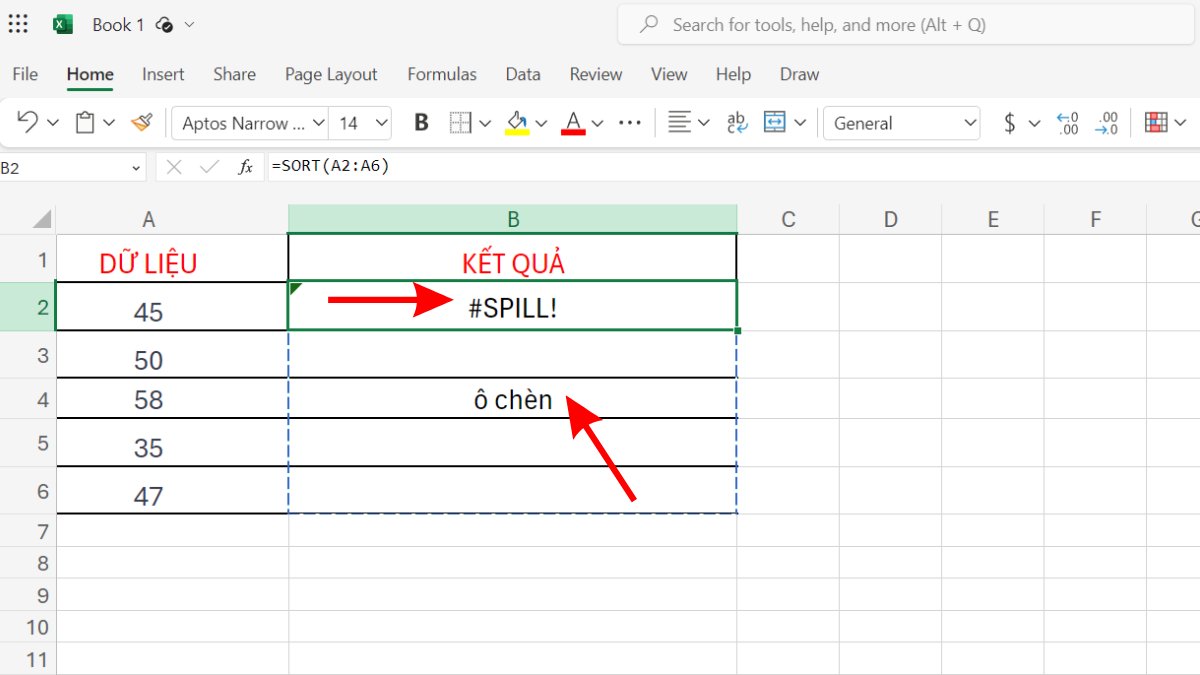Screen dimensions: 1200x675
Task: Switch to the Formulas ribbon tab
Action: (x=442, y=74)
